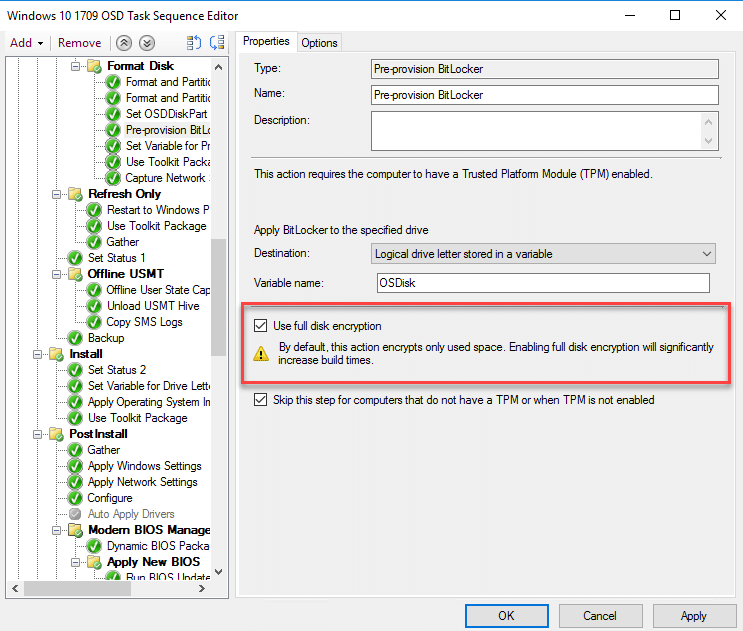The height and width of the screenshot is (631, 743).
Task: Uncheck Use full disk encryption
Action: coord(260,325)
